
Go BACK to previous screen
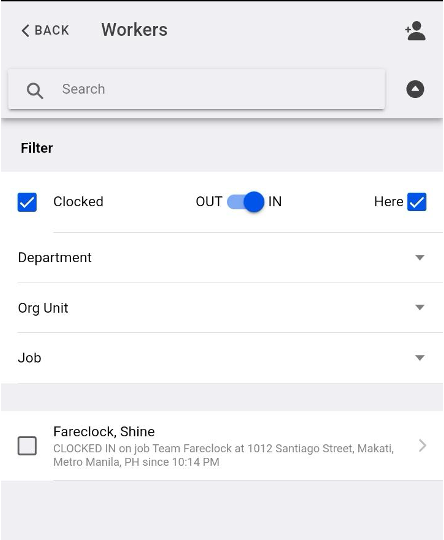point(45,31)
